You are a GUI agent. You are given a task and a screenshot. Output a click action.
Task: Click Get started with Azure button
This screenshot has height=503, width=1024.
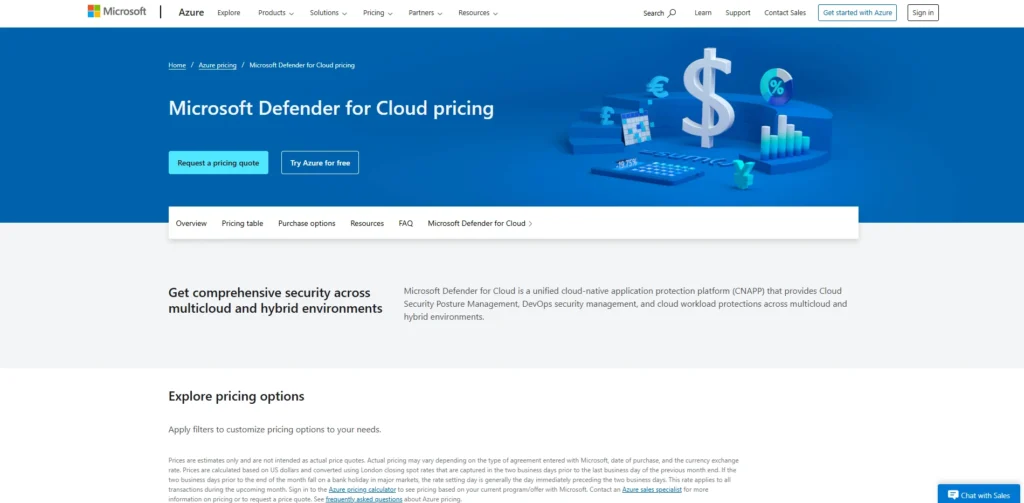tap(857, 12)
